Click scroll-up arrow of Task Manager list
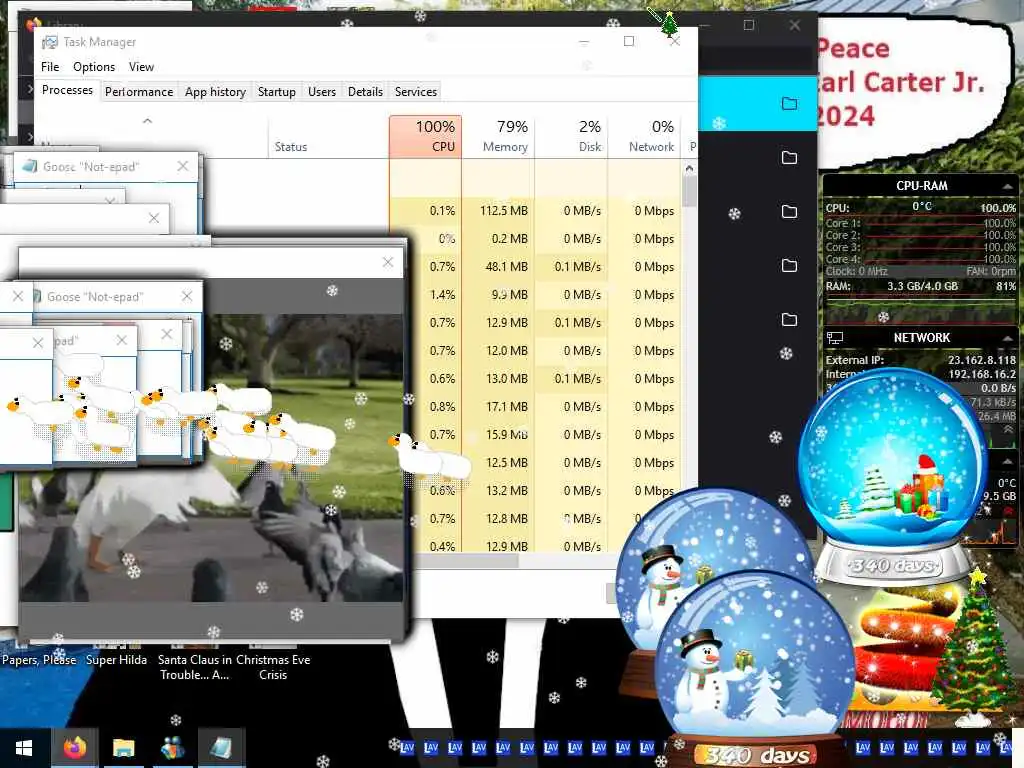This screenshot has width=1024, height=768. coord(689,168)
